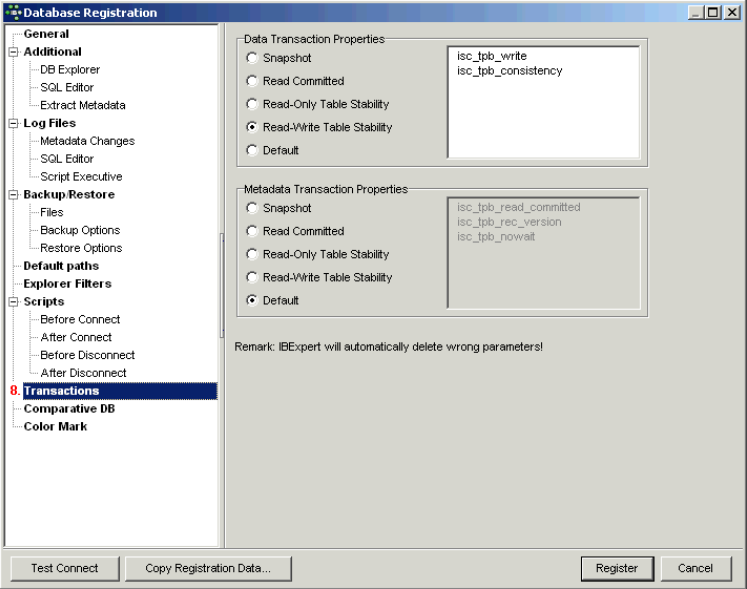Viewport: 747px width, 589px height.
Task: Click the Database Registration title bar icon
Action: (x=12, y=12)
